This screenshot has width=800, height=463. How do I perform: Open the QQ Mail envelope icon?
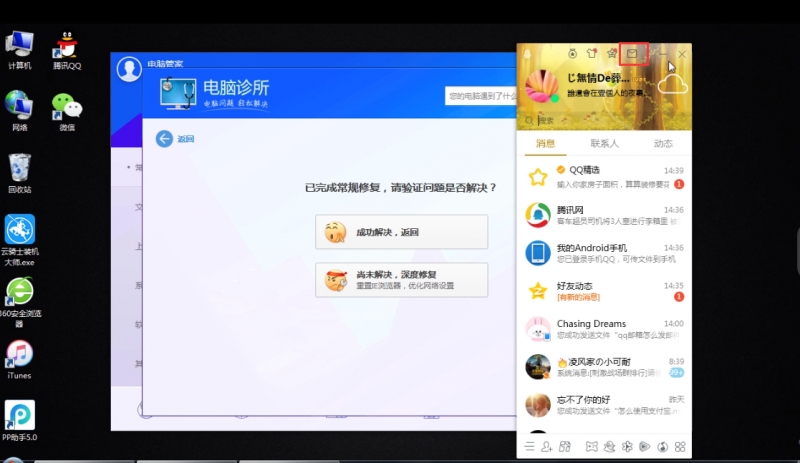click(632, 54)
